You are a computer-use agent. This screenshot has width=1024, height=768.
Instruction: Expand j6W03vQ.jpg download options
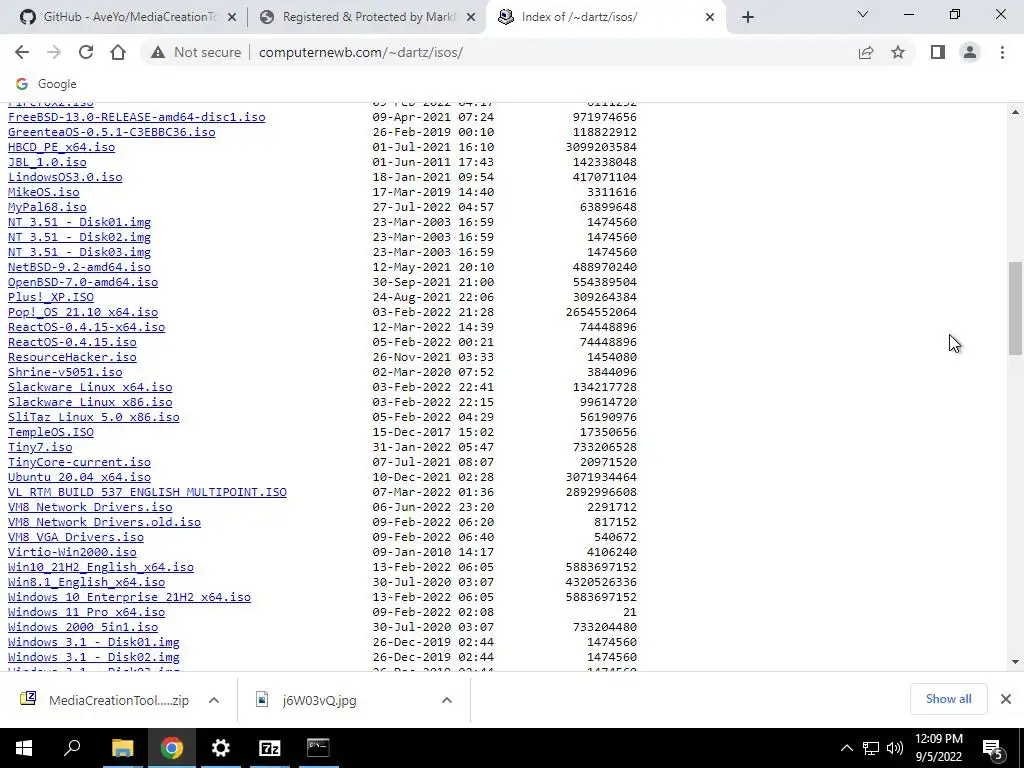(x=447, y=700)
